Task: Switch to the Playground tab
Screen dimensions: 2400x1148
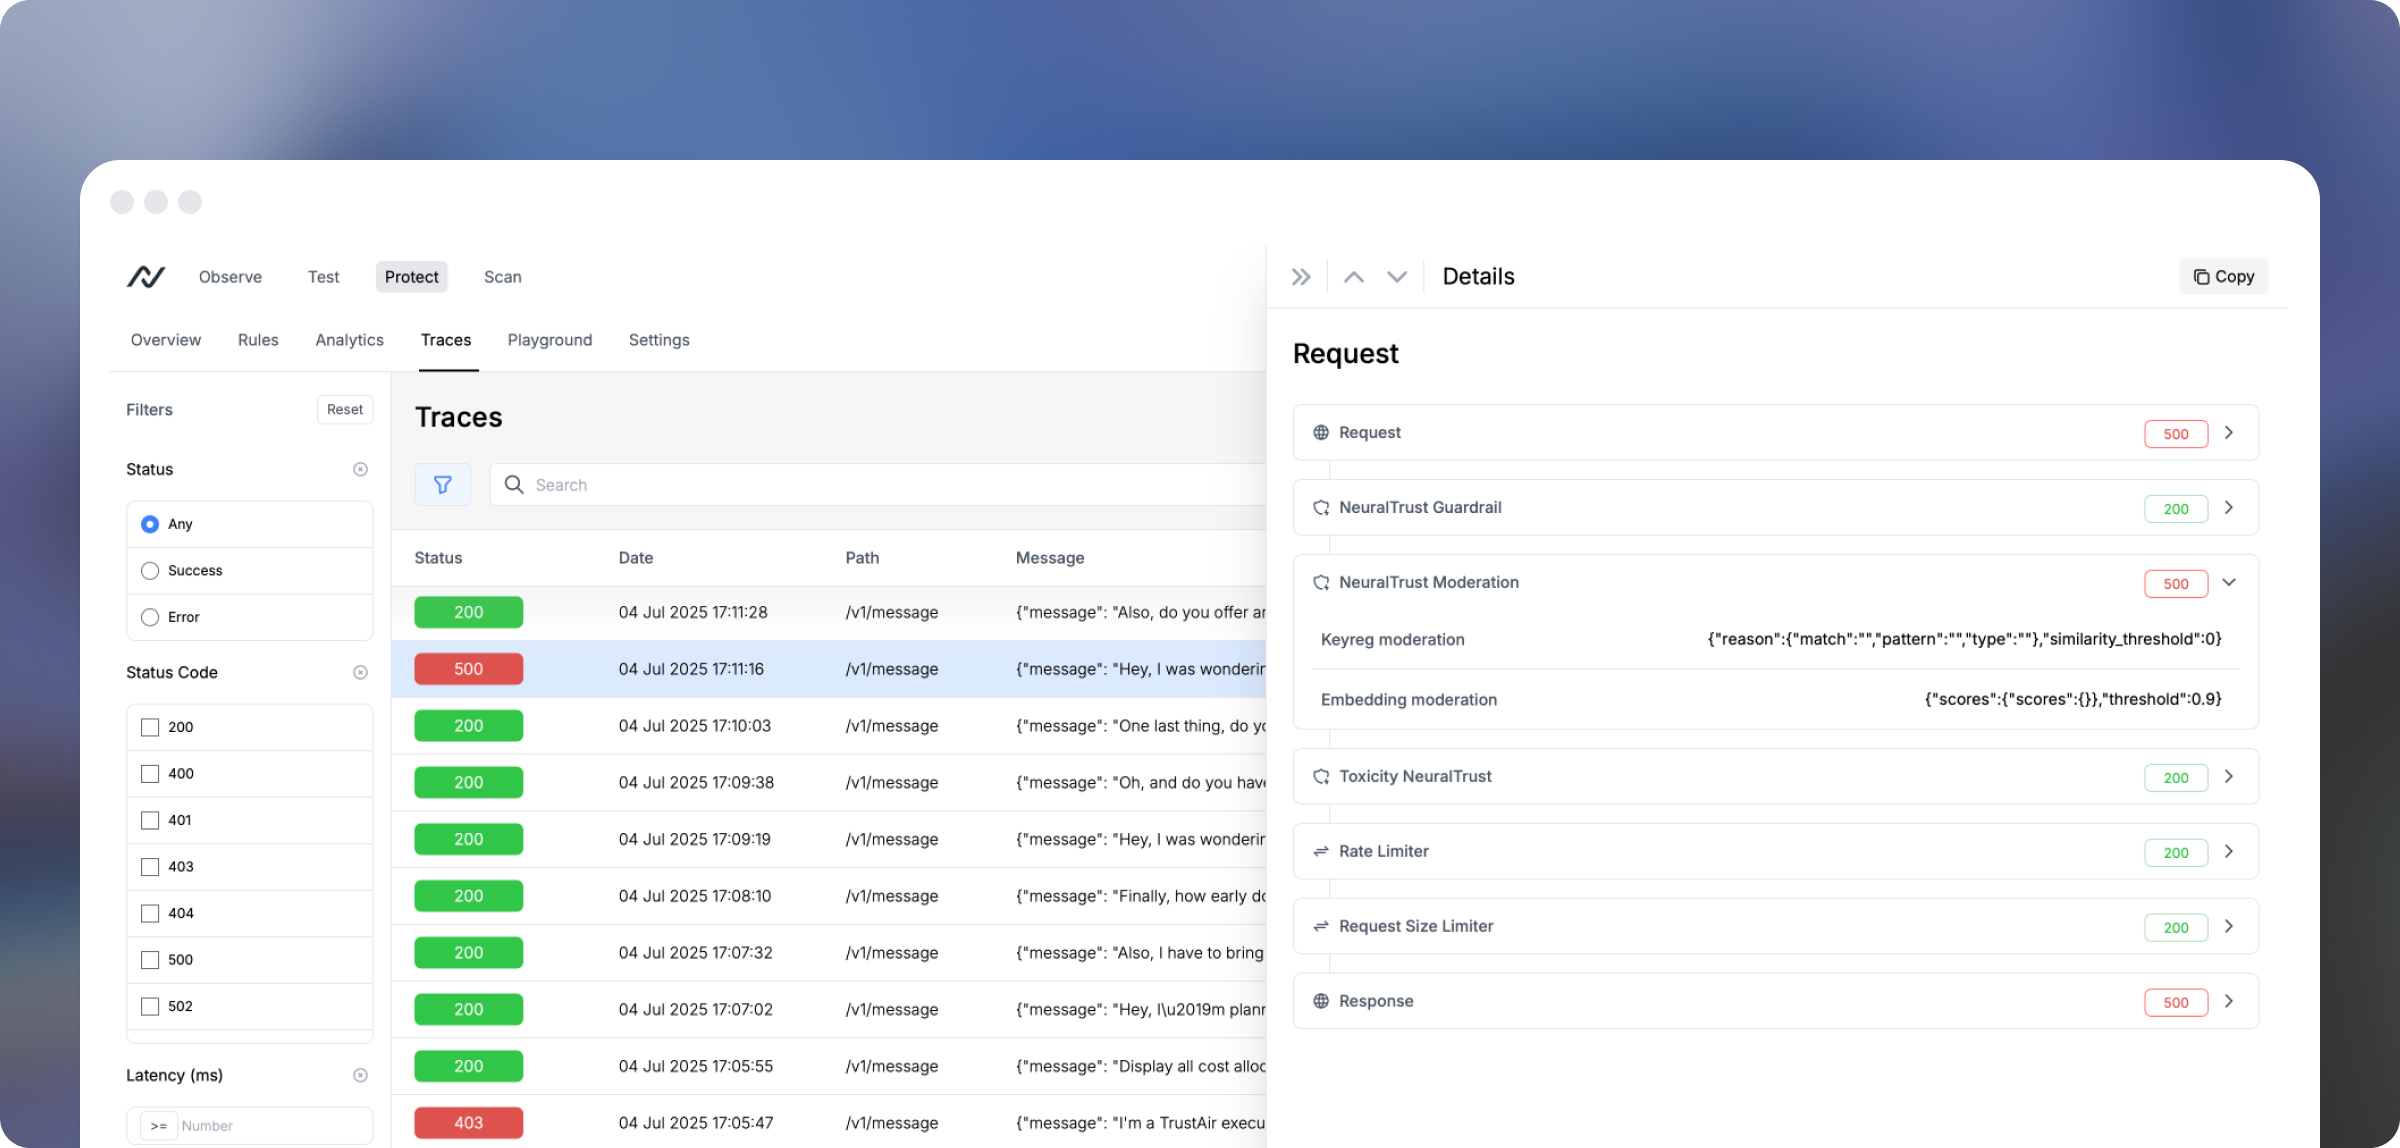Action: (550, 340)
